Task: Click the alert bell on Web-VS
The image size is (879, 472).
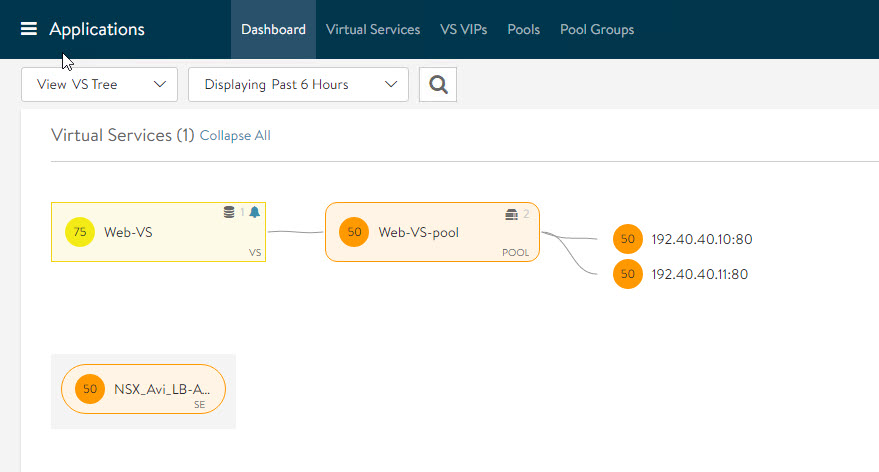Action: [254, 212]
